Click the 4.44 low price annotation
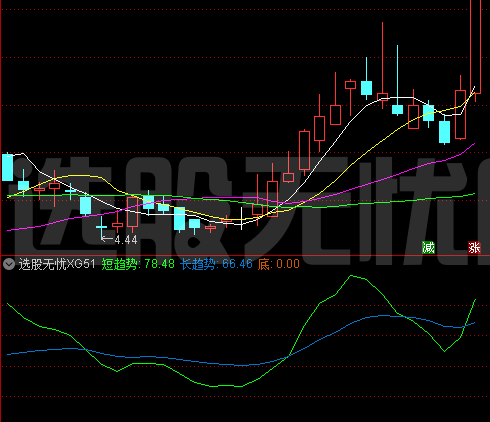490x422 pixels. pyautogui.click(x=126, y=240)
